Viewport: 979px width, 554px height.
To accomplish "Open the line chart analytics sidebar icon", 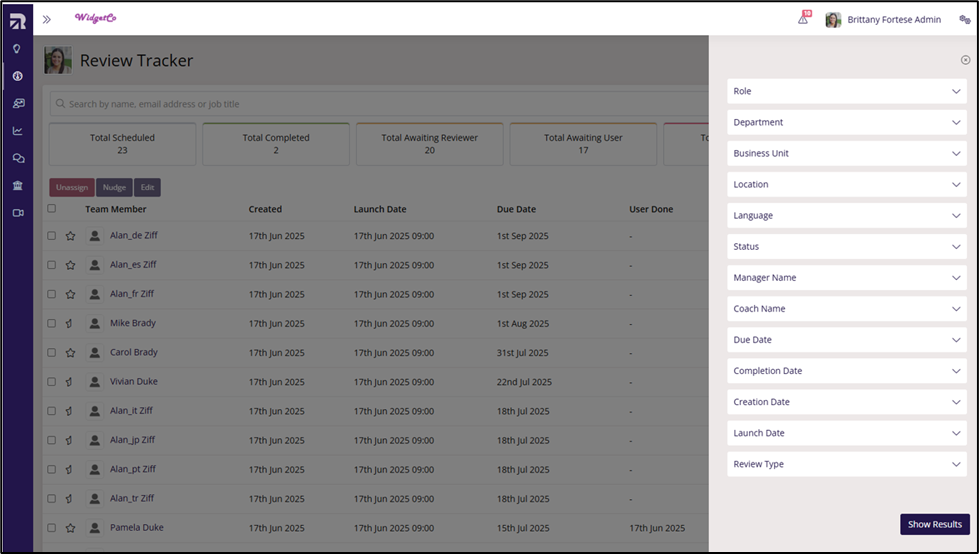I will (17, 131).
